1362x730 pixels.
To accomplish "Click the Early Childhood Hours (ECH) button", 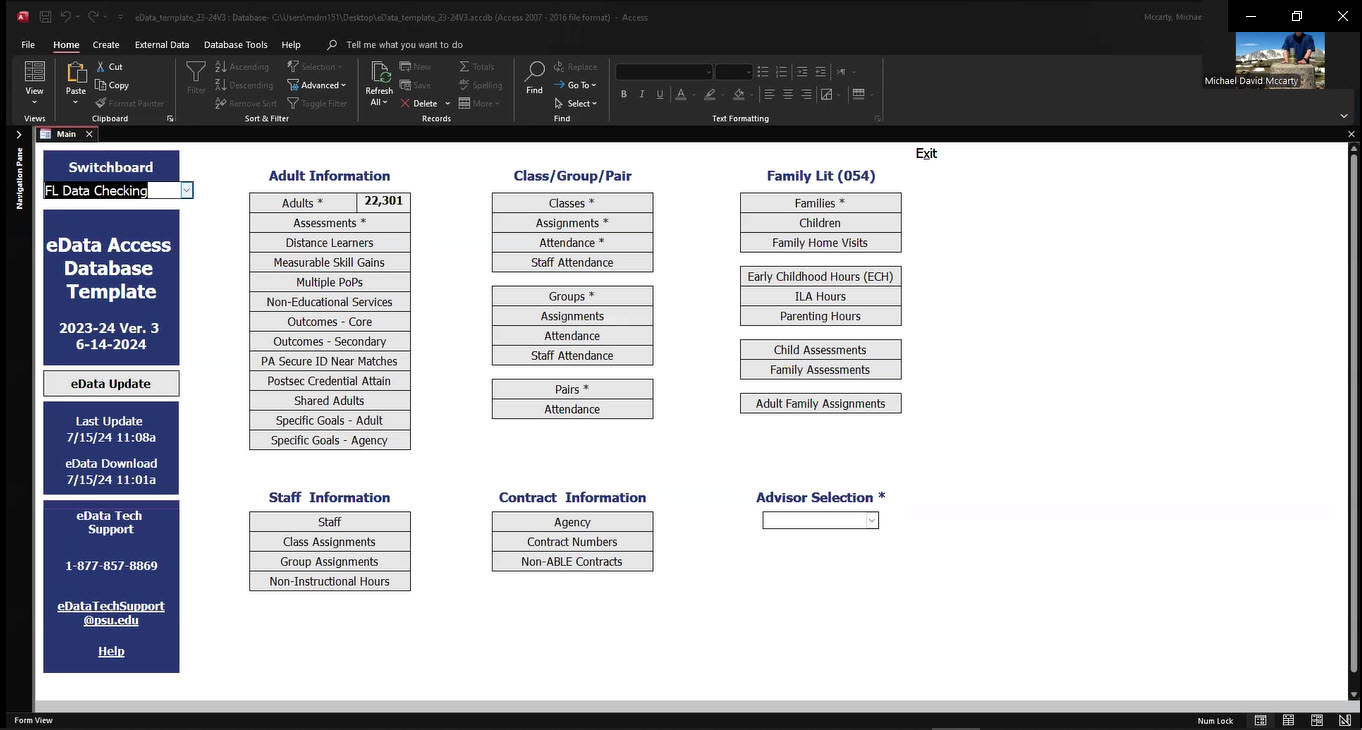I will point(820,276).
